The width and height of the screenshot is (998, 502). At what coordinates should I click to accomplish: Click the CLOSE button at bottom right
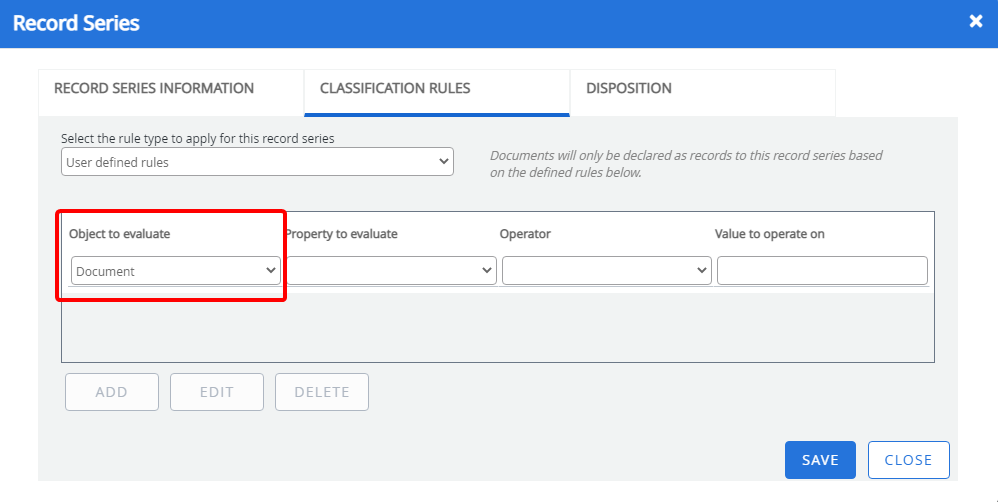[908, 460]
